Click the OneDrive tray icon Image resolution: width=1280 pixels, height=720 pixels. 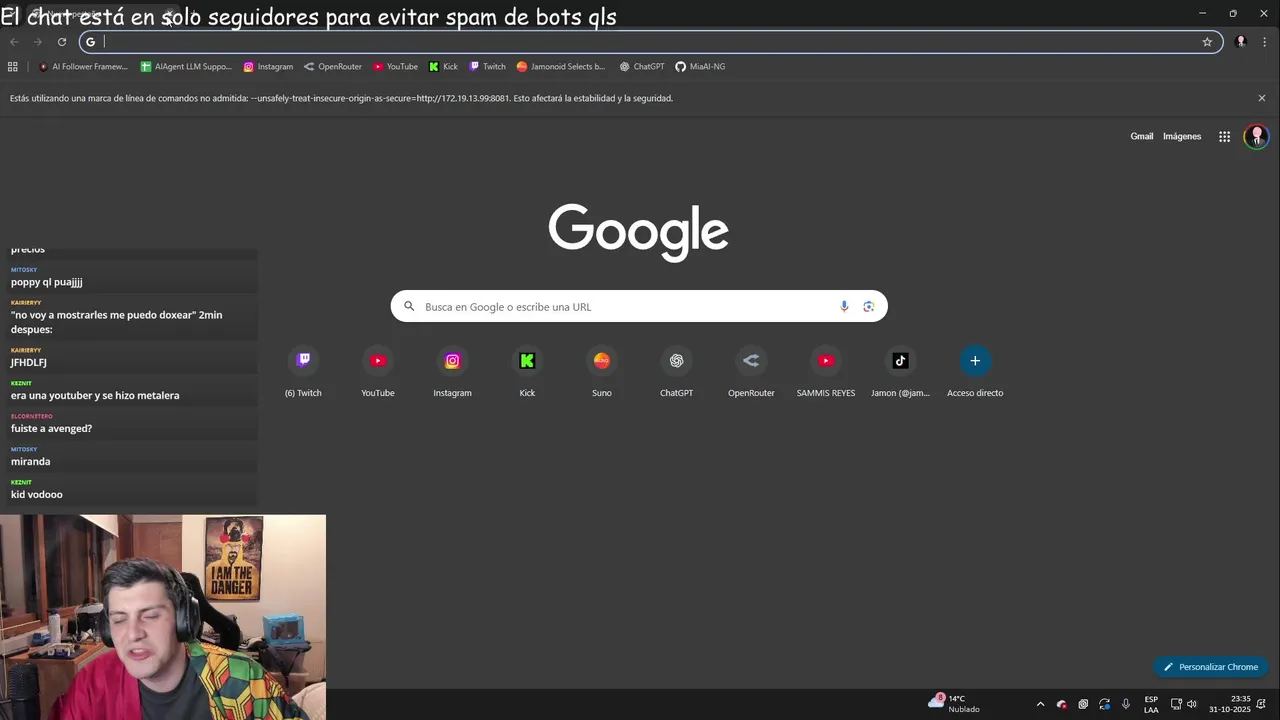[x=1061, y=704]
